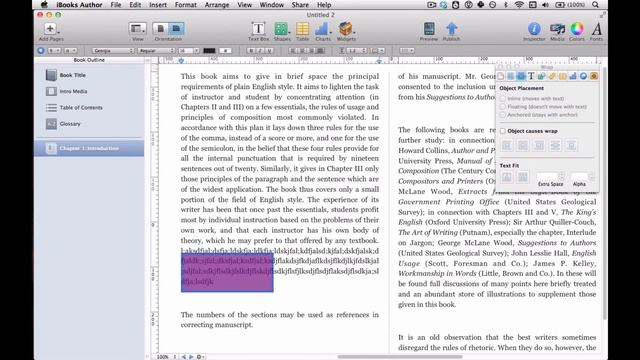The image size is (640, 360).
Task: Select the purple rectangle shape
Action: (x=227, y=272)
